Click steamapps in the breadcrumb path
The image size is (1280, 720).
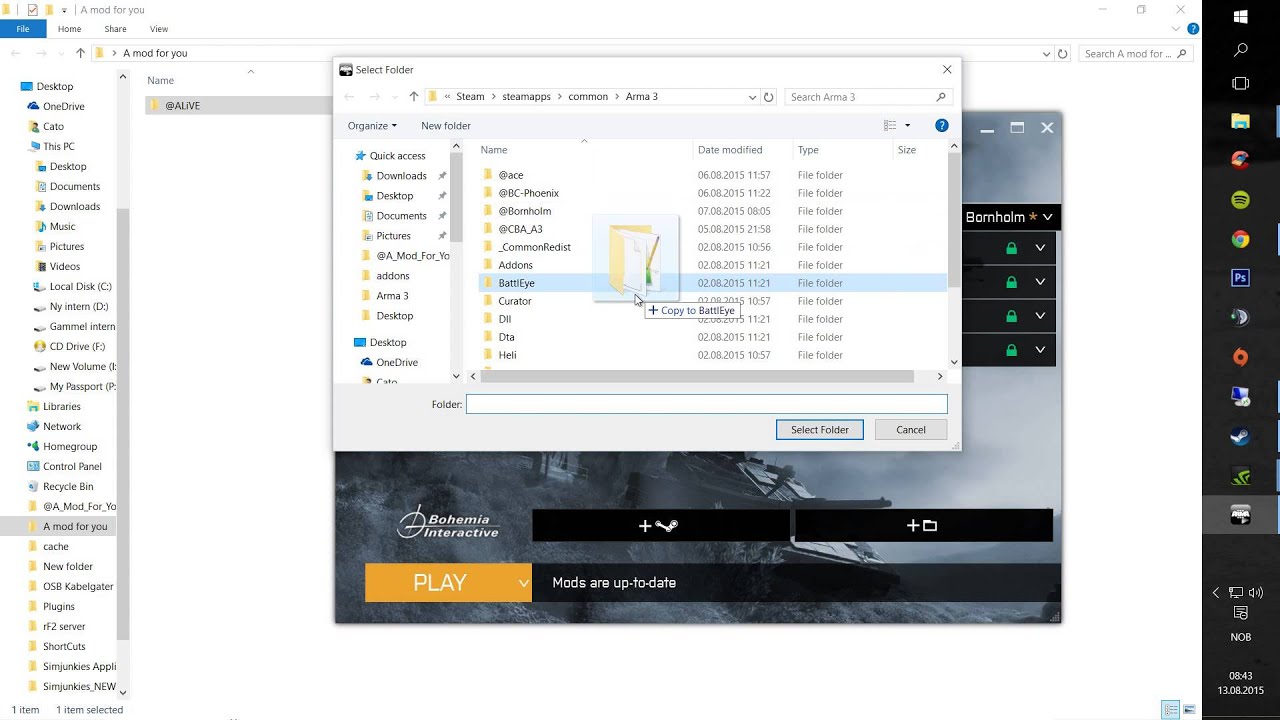pos(526,97)
